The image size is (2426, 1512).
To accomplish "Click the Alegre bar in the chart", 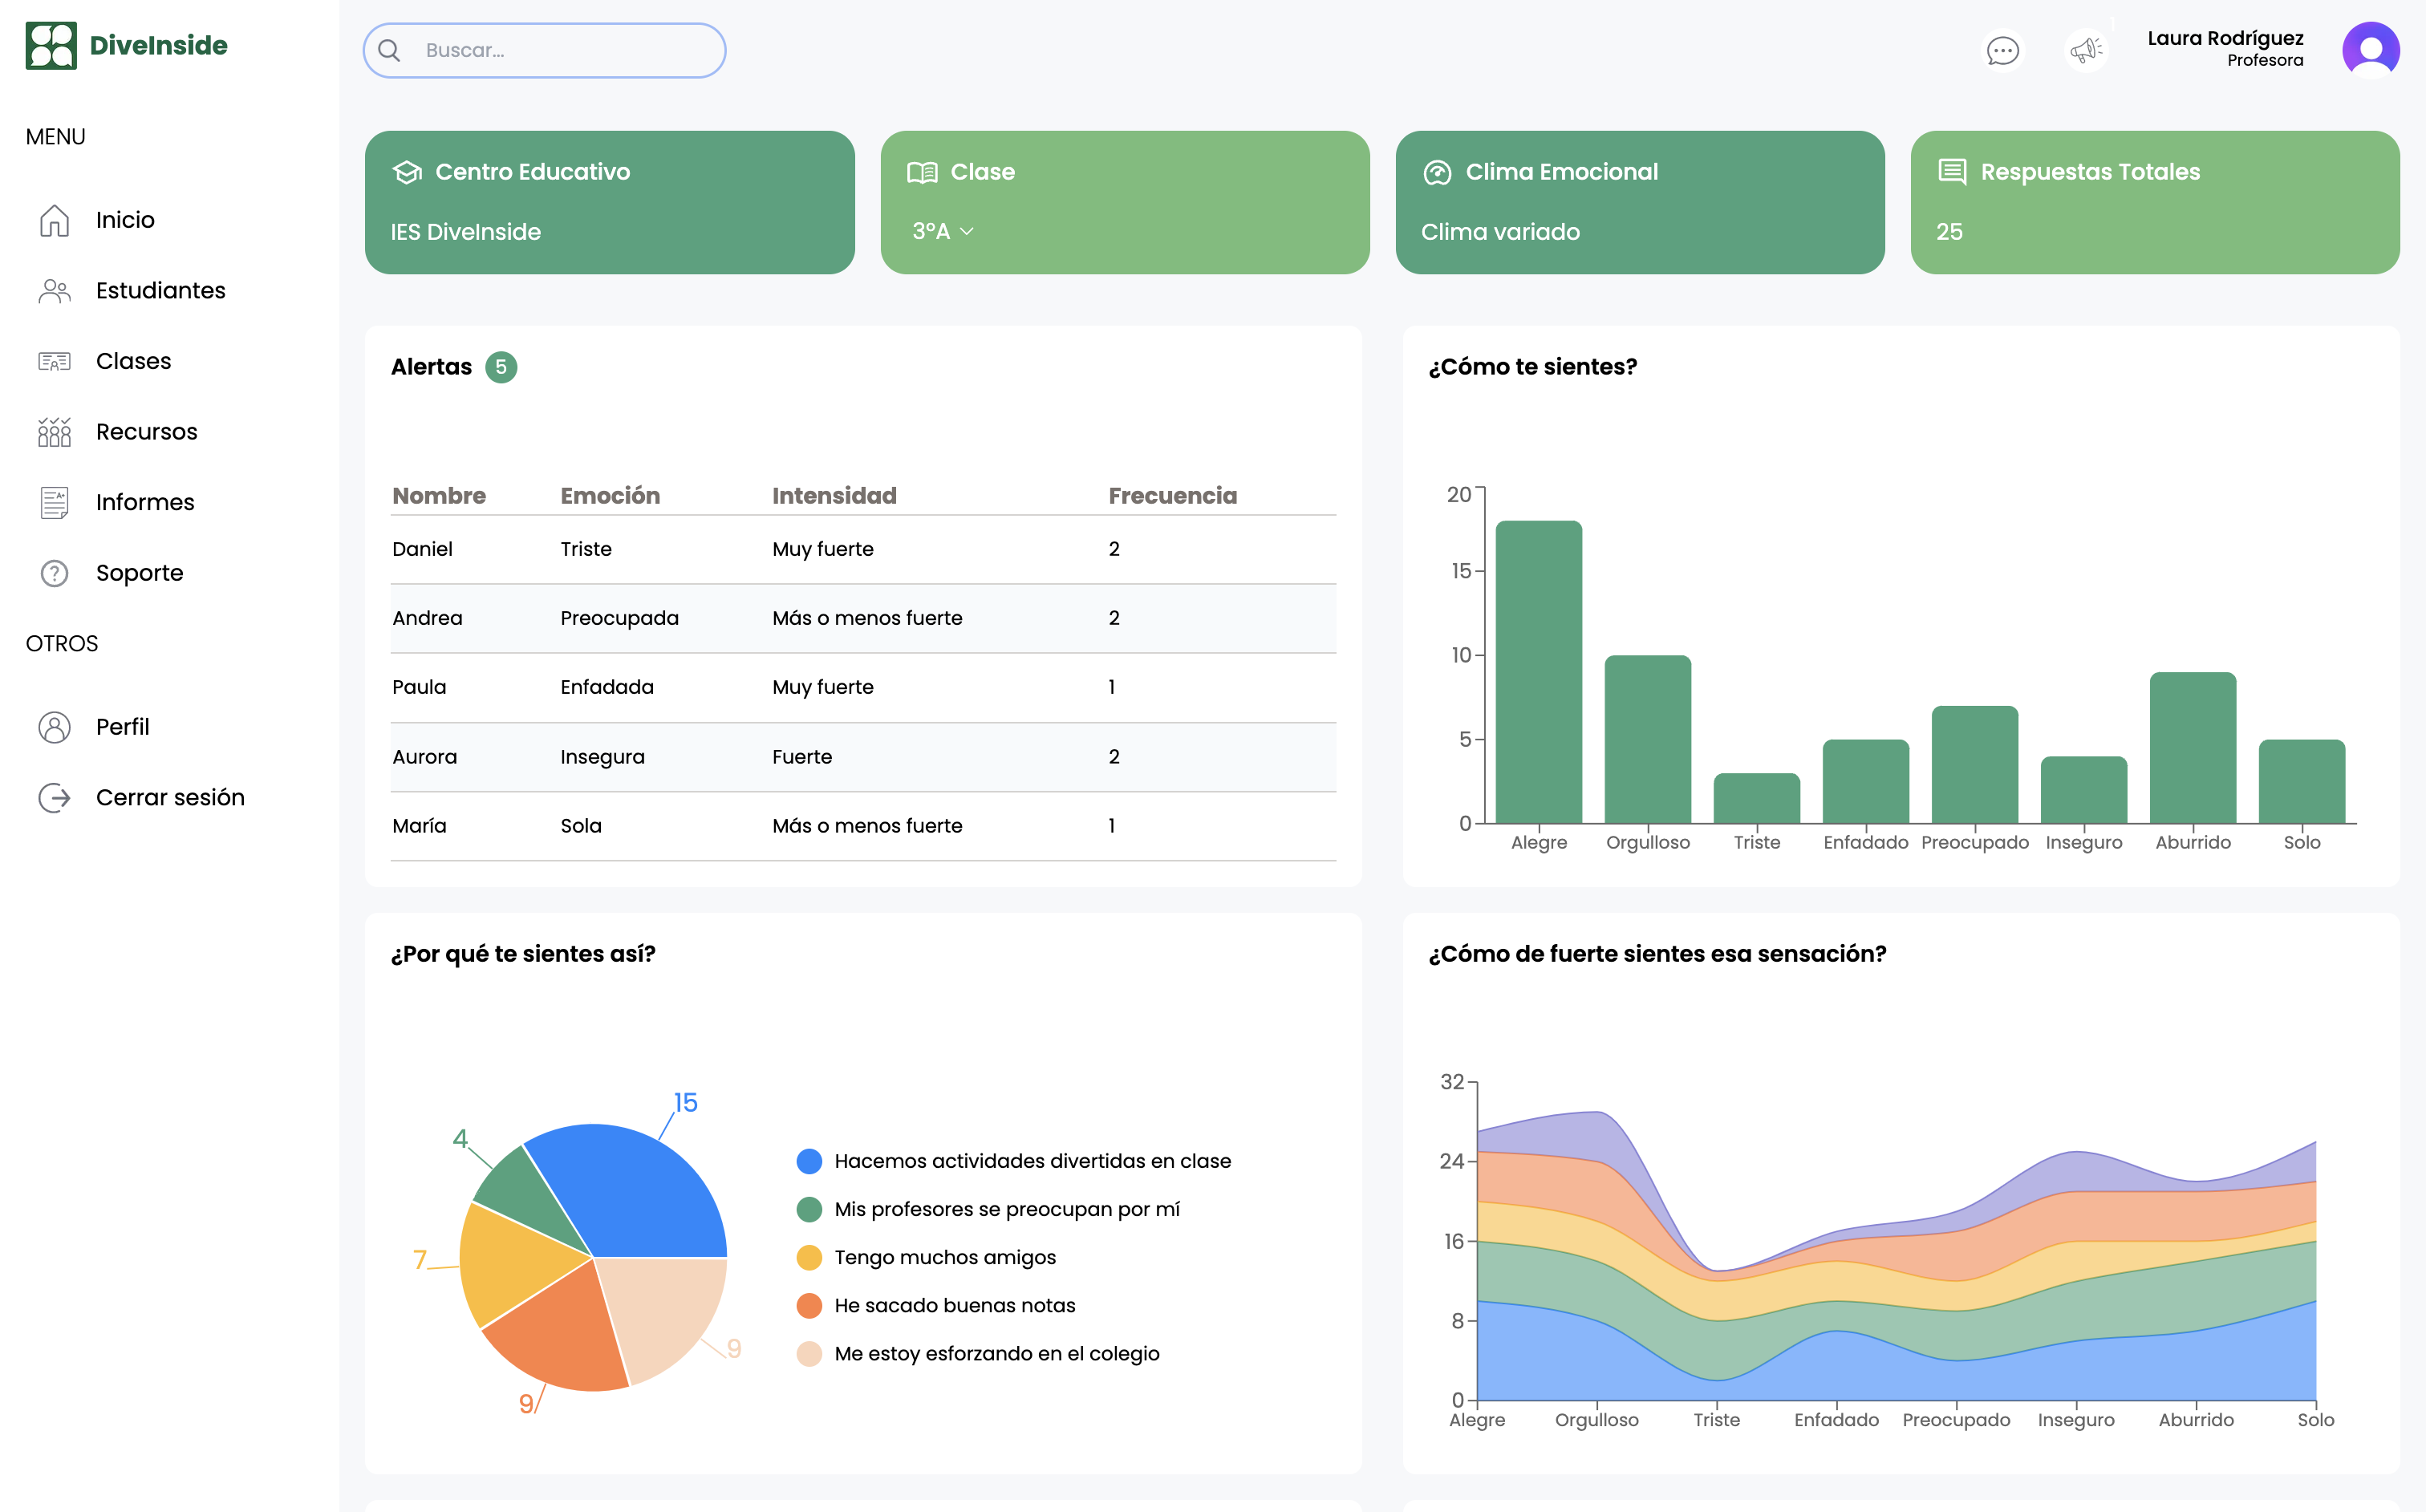I will (x=1538, y=672).
